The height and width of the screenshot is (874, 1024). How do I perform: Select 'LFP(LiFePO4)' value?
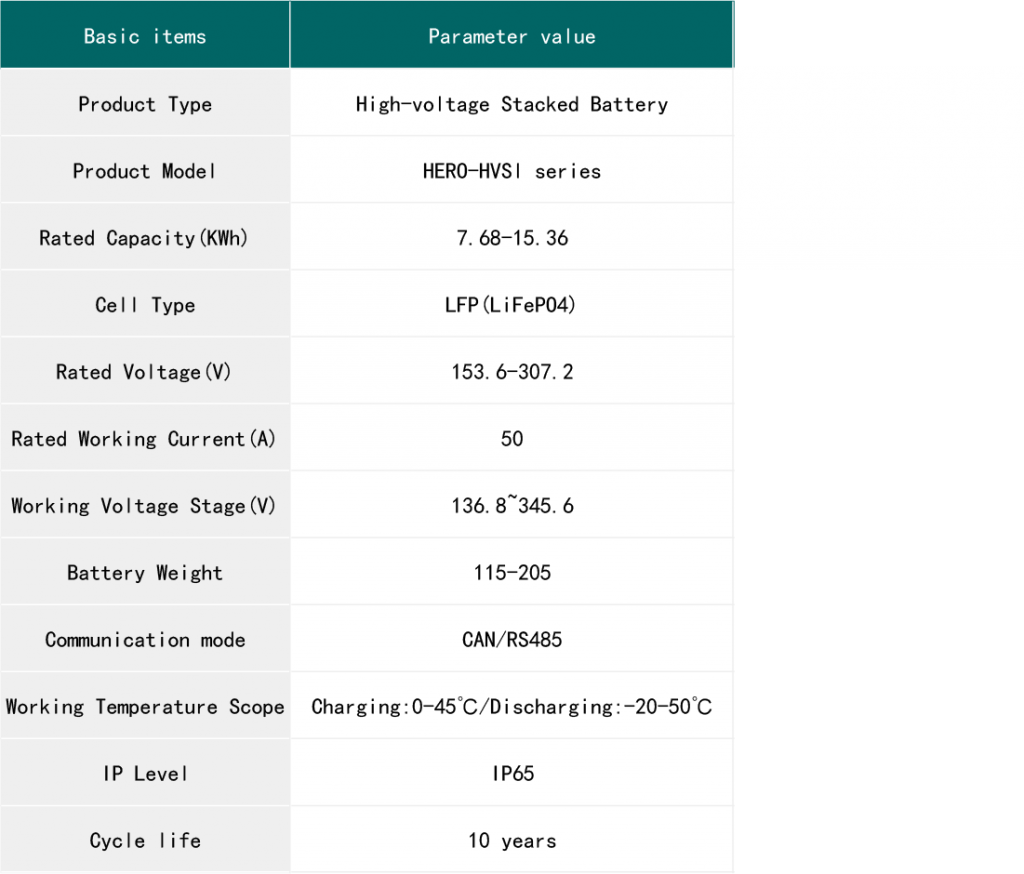pos(511,305)
